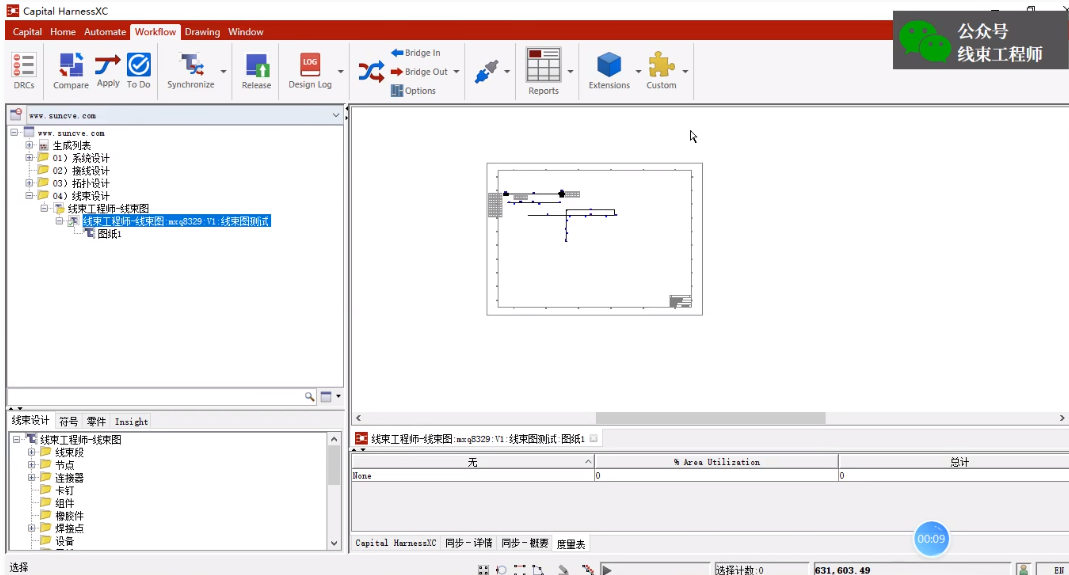Screen dimensions: 1069x575
Task: Select the Bridge Out command
Action: [419, 72]
